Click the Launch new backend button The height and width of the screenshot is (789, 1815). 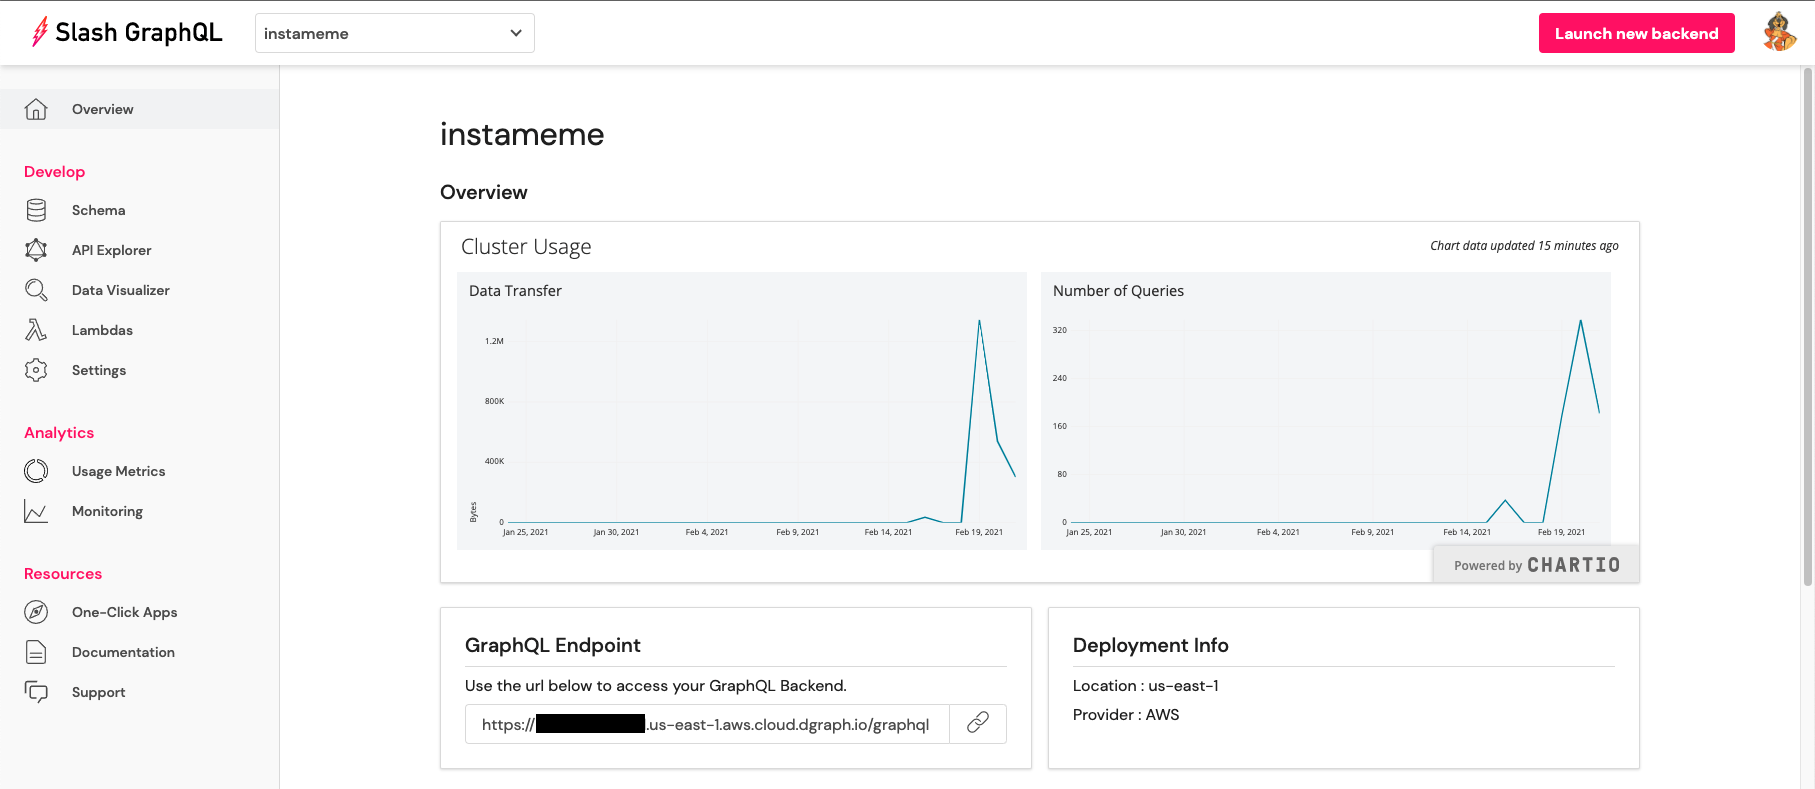1636,33
